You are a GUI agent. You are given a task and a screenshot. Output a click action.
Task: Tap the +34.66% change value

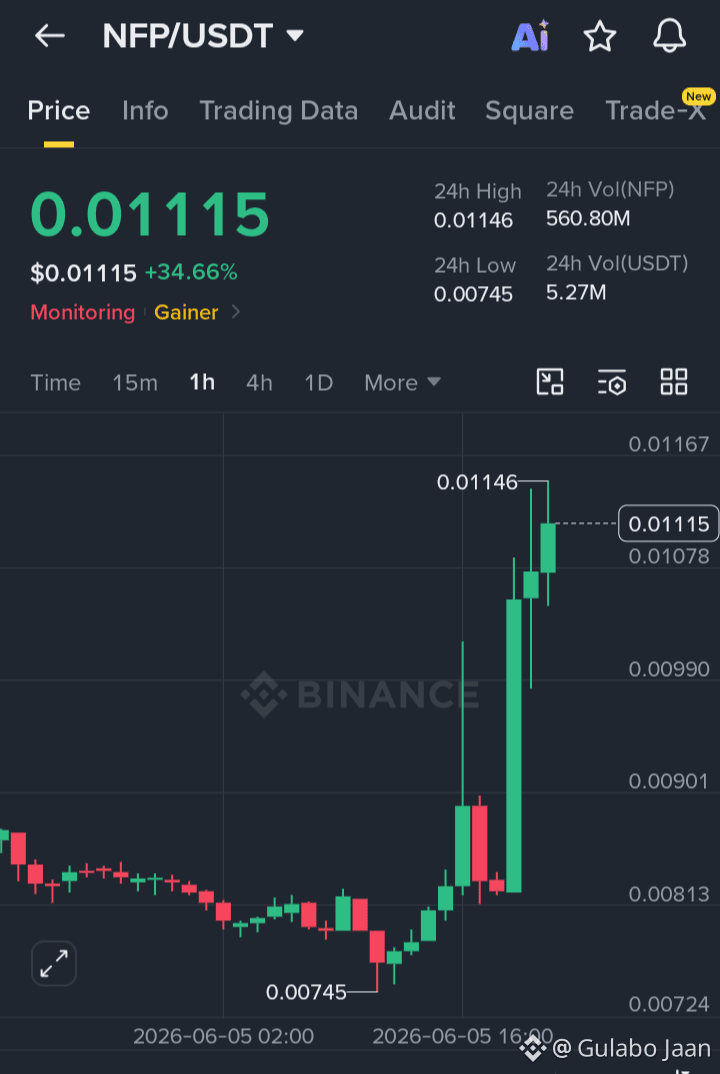[191, 273]
